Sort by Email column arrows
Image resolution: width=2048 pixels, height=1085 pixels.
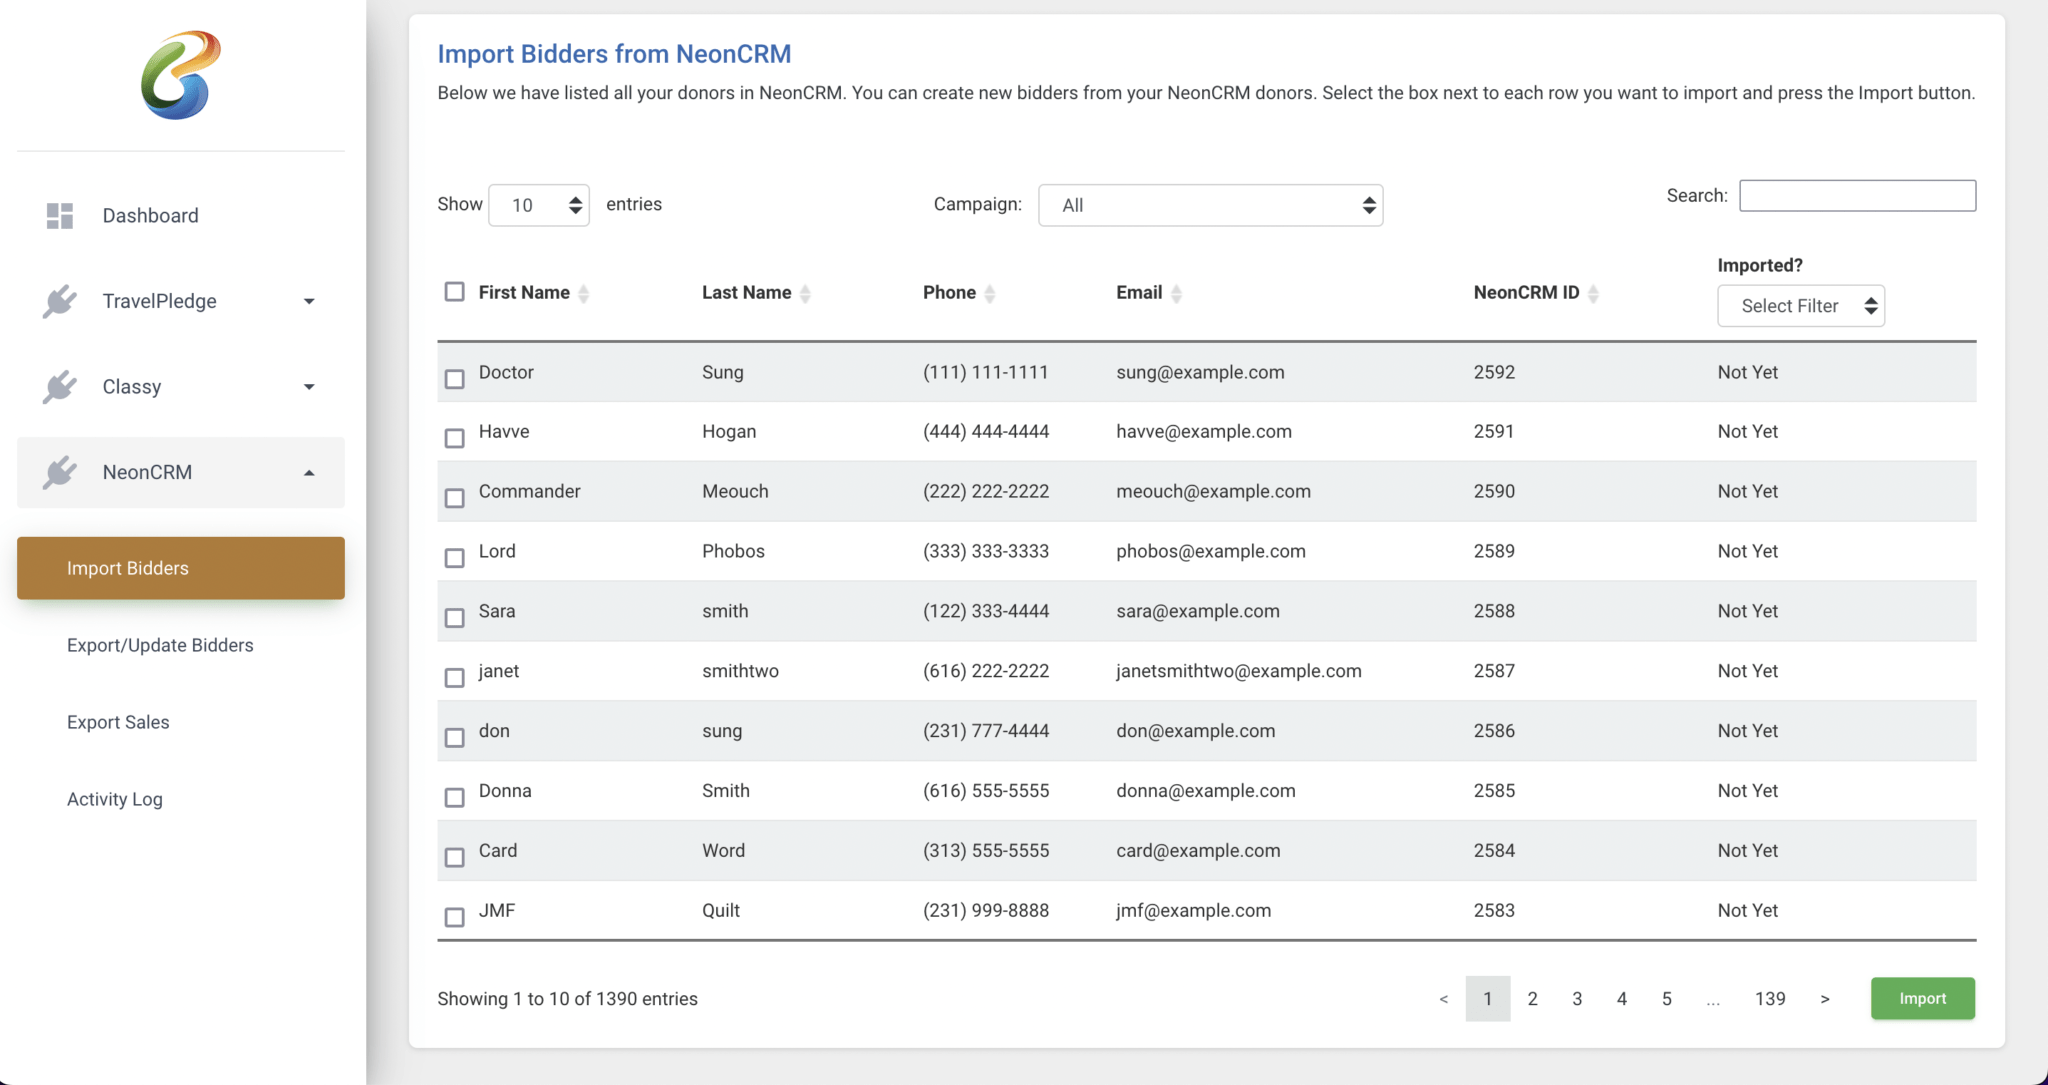(x=1176, y=293)
